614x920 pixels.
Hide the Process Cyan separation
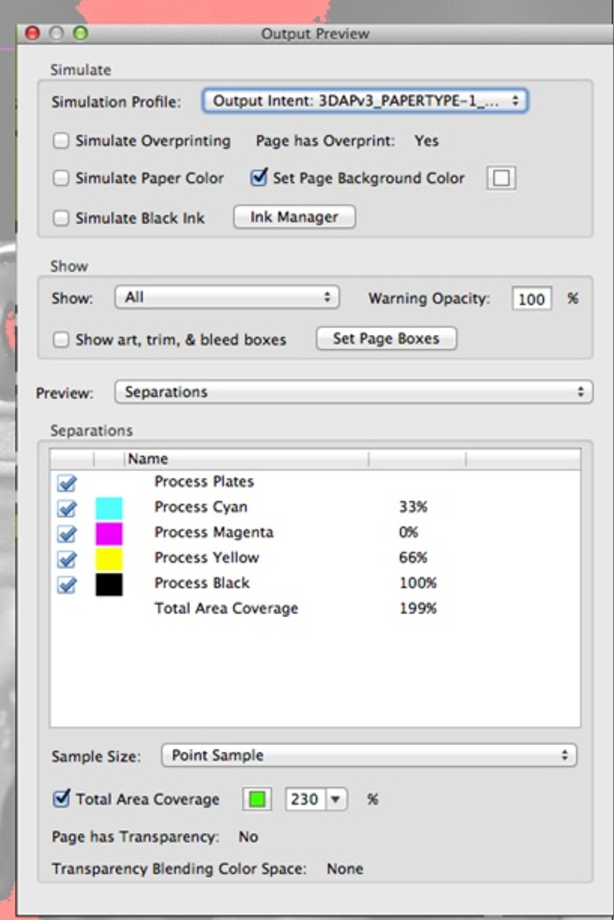tap(66, 508)
